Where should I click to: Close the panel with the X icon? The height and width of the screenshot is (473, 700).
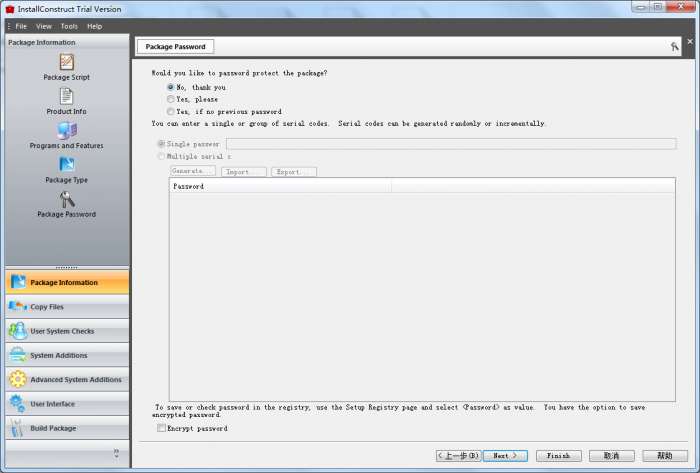tap(690, 41)
